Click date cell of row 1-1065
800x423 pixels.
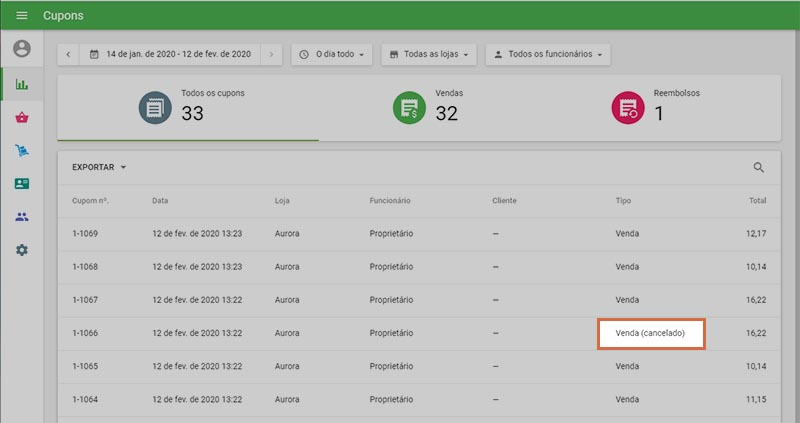point(197,366)
